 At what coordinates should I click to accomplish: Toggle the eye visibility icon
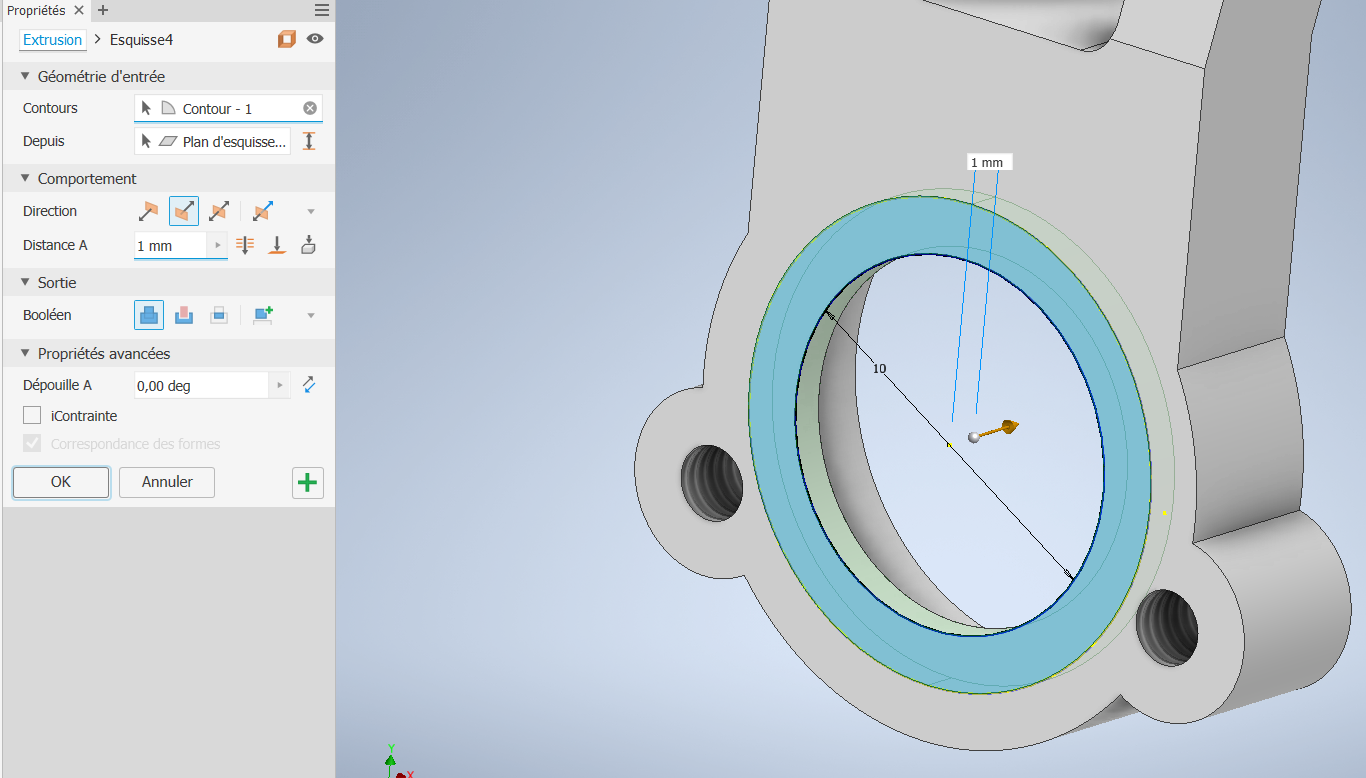(315, 39)
